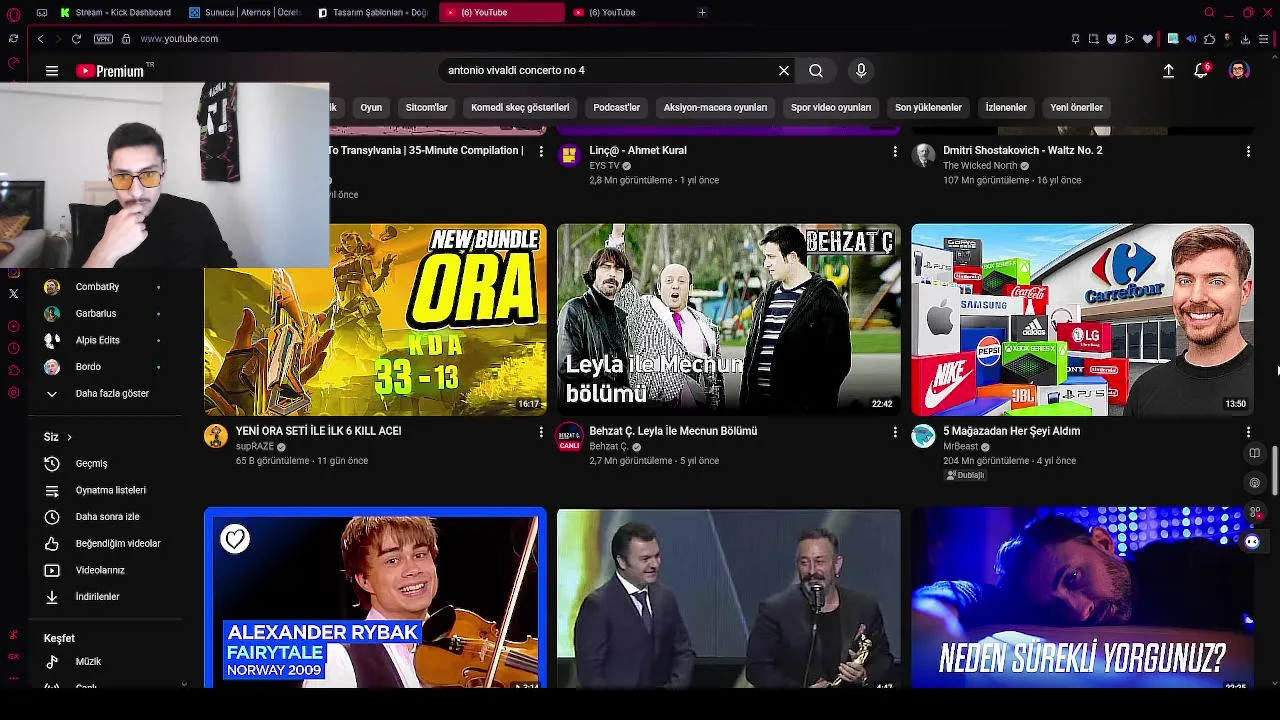Open browser extensions cube icon
Screen dimensions: 1280x720
pyautogui.click(x=1209, y=39)
